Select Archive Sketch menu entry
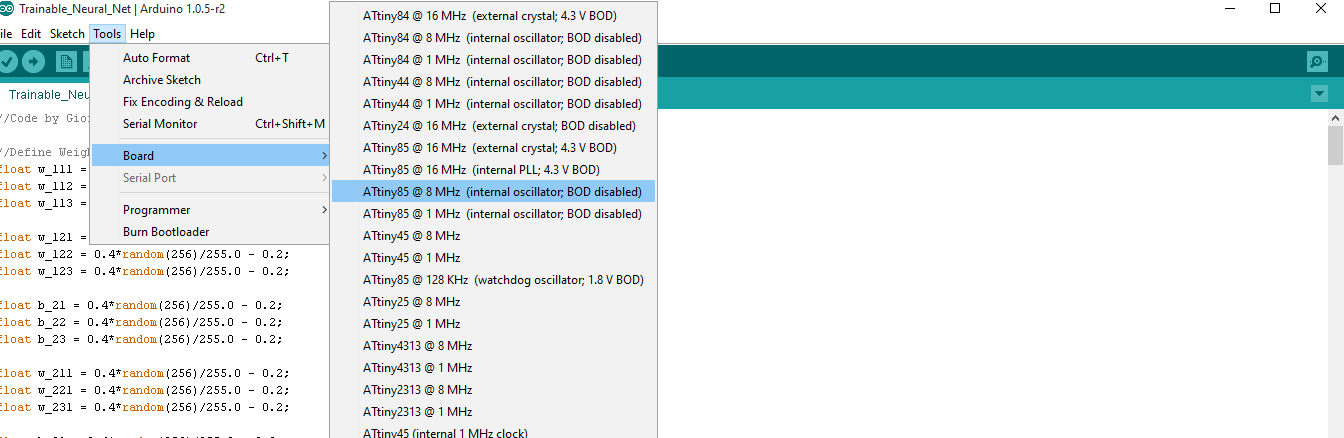This screenshot has height=438, width=1344. [x=162, y=80]
